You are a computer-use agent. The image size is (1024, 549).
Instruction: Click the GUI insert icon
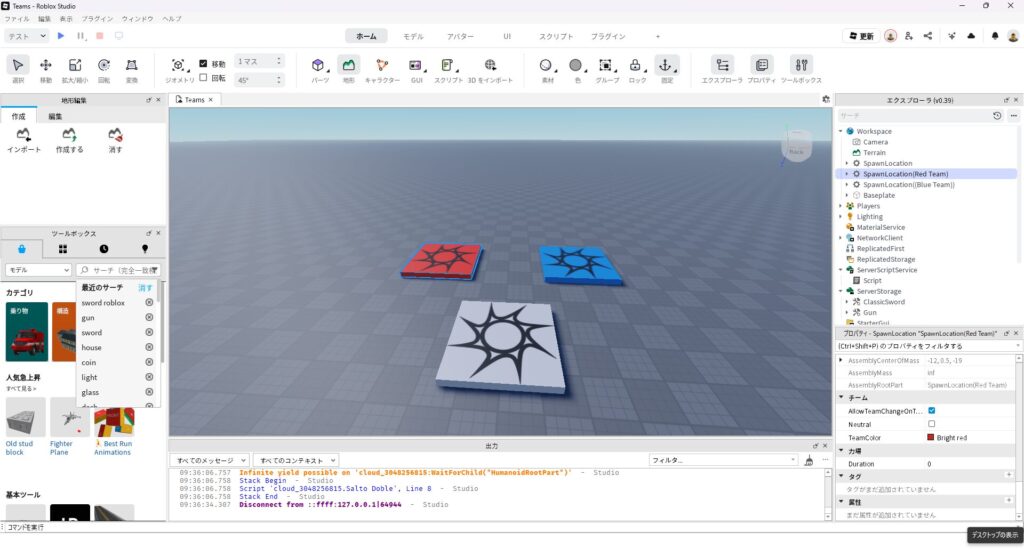click(415, 65)
